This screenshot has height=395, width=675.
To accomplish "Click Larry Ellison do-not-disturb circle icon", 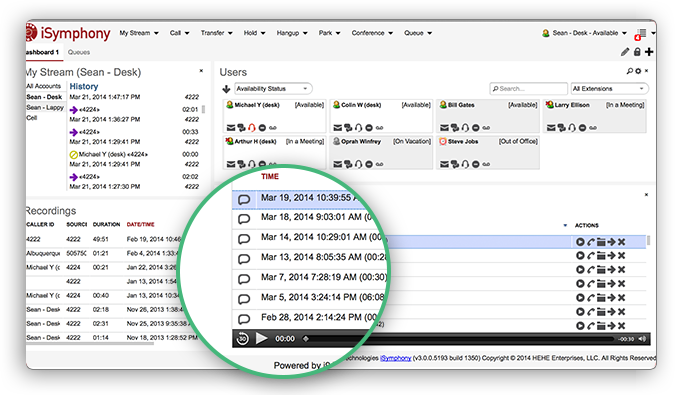I will (582, 128).
